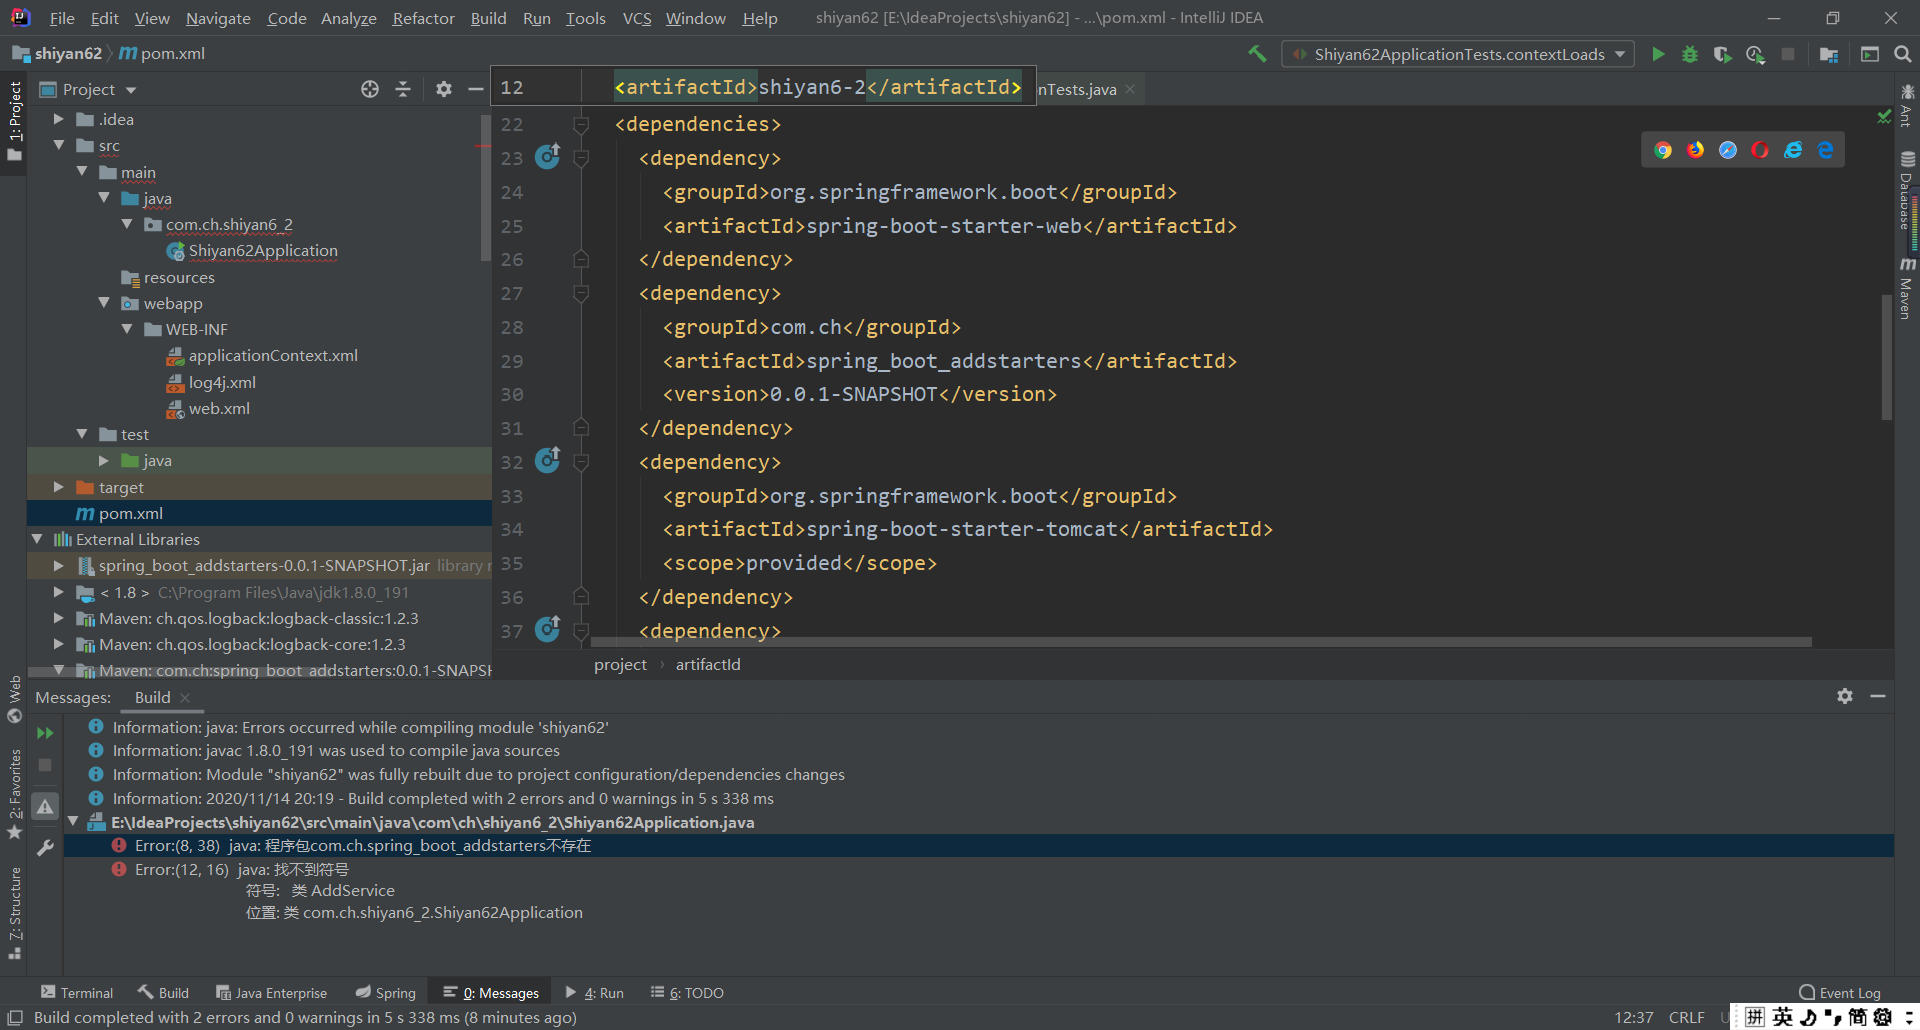Click the gutter bean icon on line 32
This screenshot has height=1030, width=1920.
click(548, 460)
